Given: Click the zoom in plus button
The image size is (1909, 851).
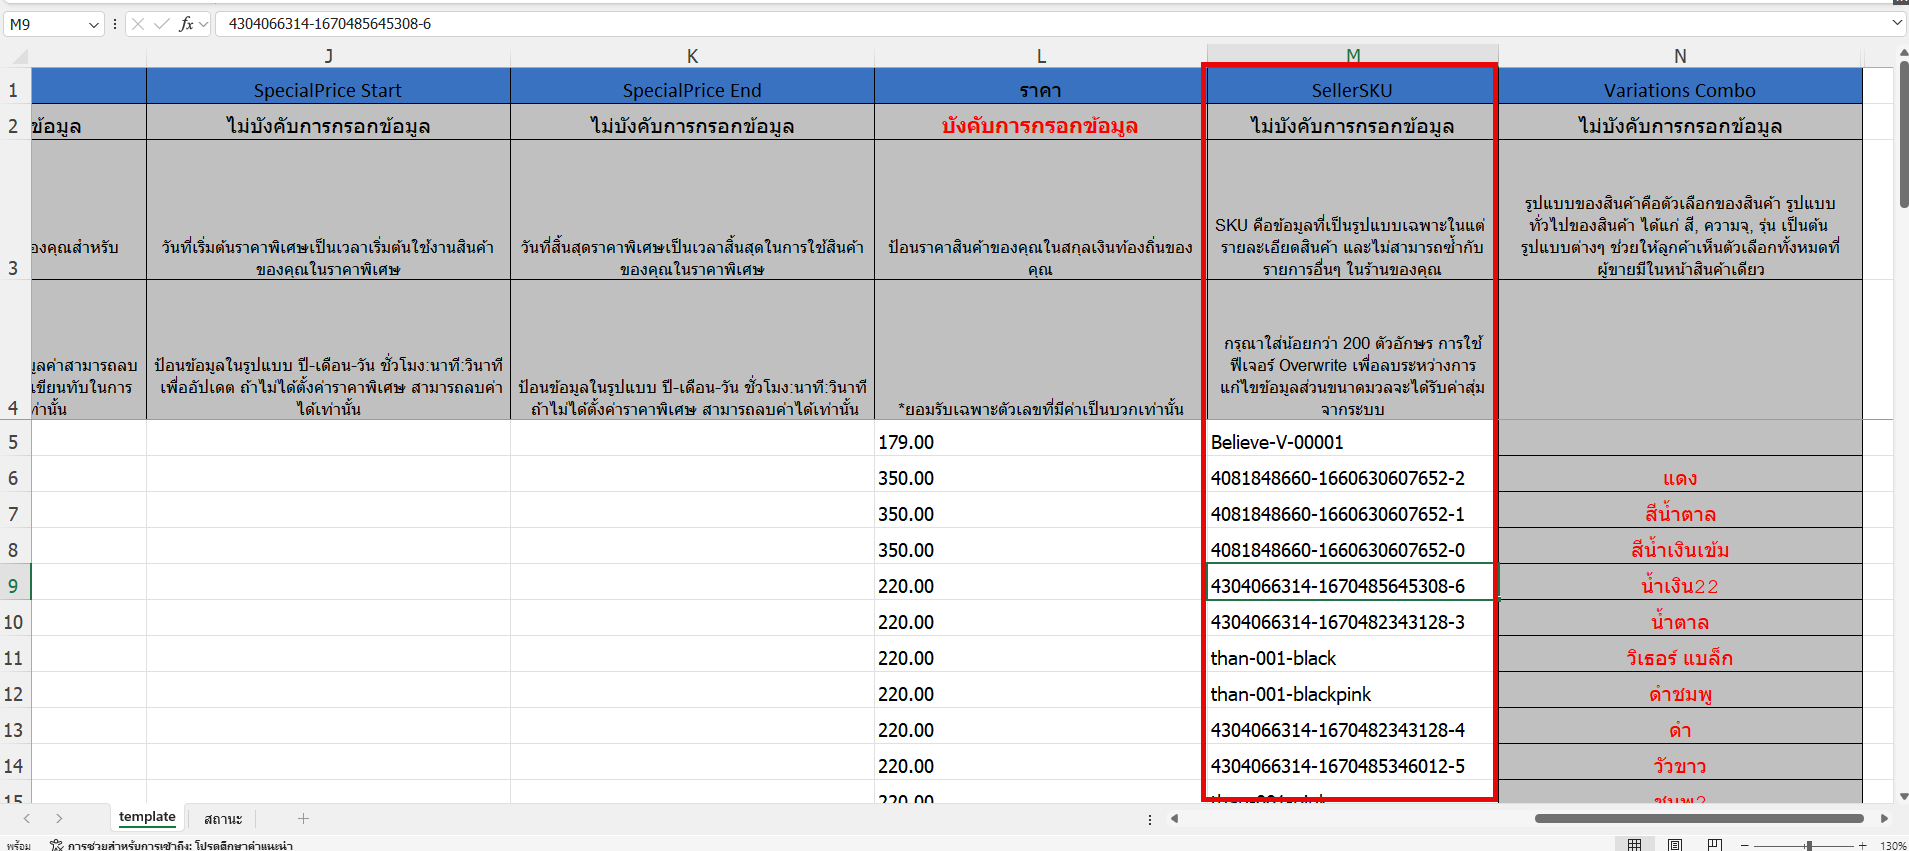Looking at the screenshot, I should pyautogui.click(x=1863, y=845).
